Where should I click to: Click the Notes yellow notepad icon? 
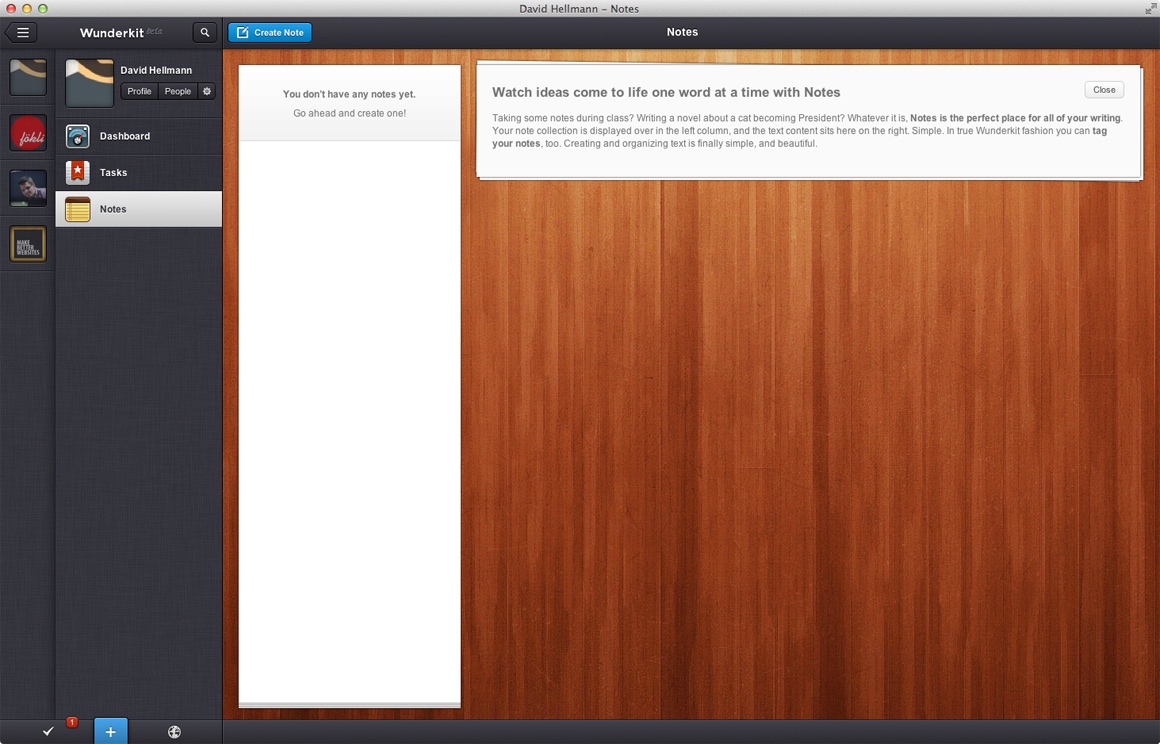click(x=78, y=209)
